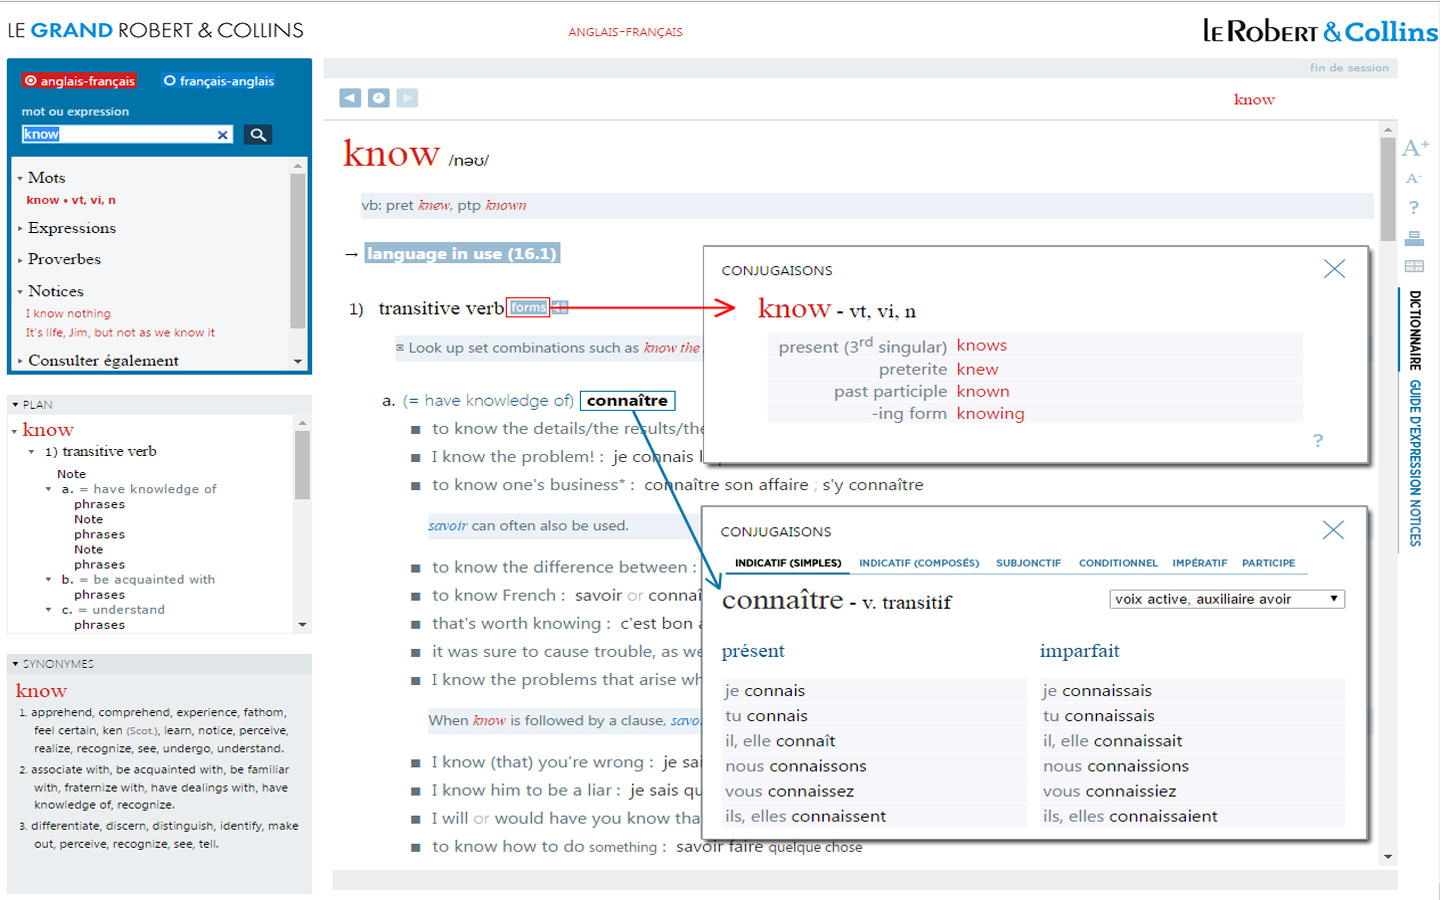Open the Participe tab

[1268, 563]
